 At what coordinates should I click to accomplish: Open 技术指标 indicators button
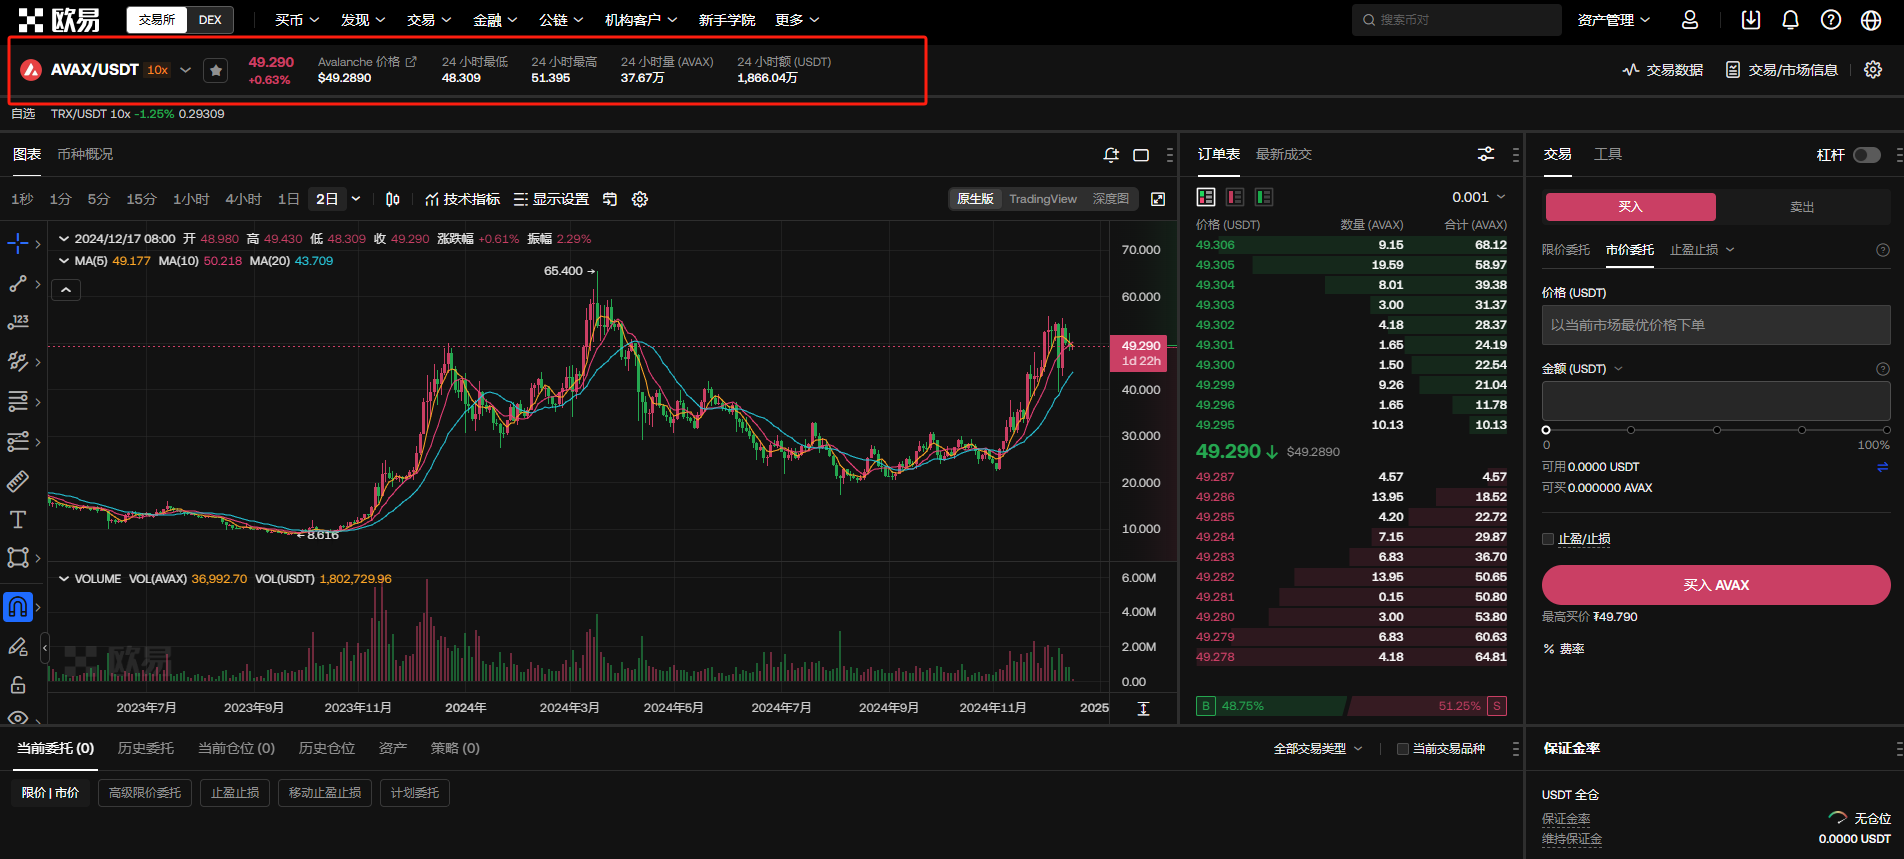pos(462,199)
